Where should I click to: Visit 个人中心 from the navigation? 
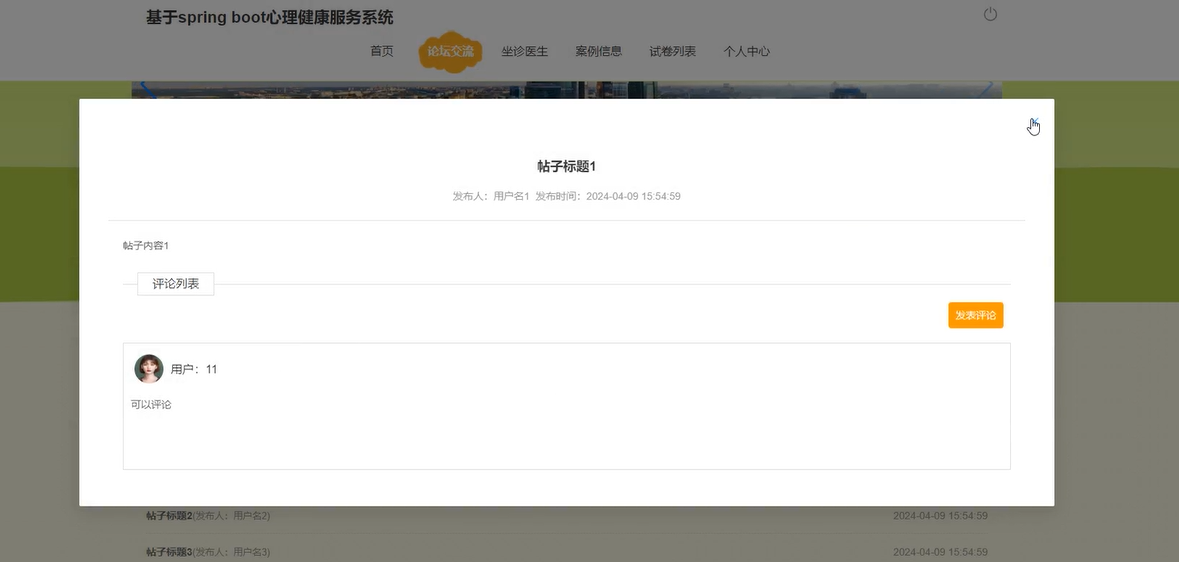click(x=747, y=51)
